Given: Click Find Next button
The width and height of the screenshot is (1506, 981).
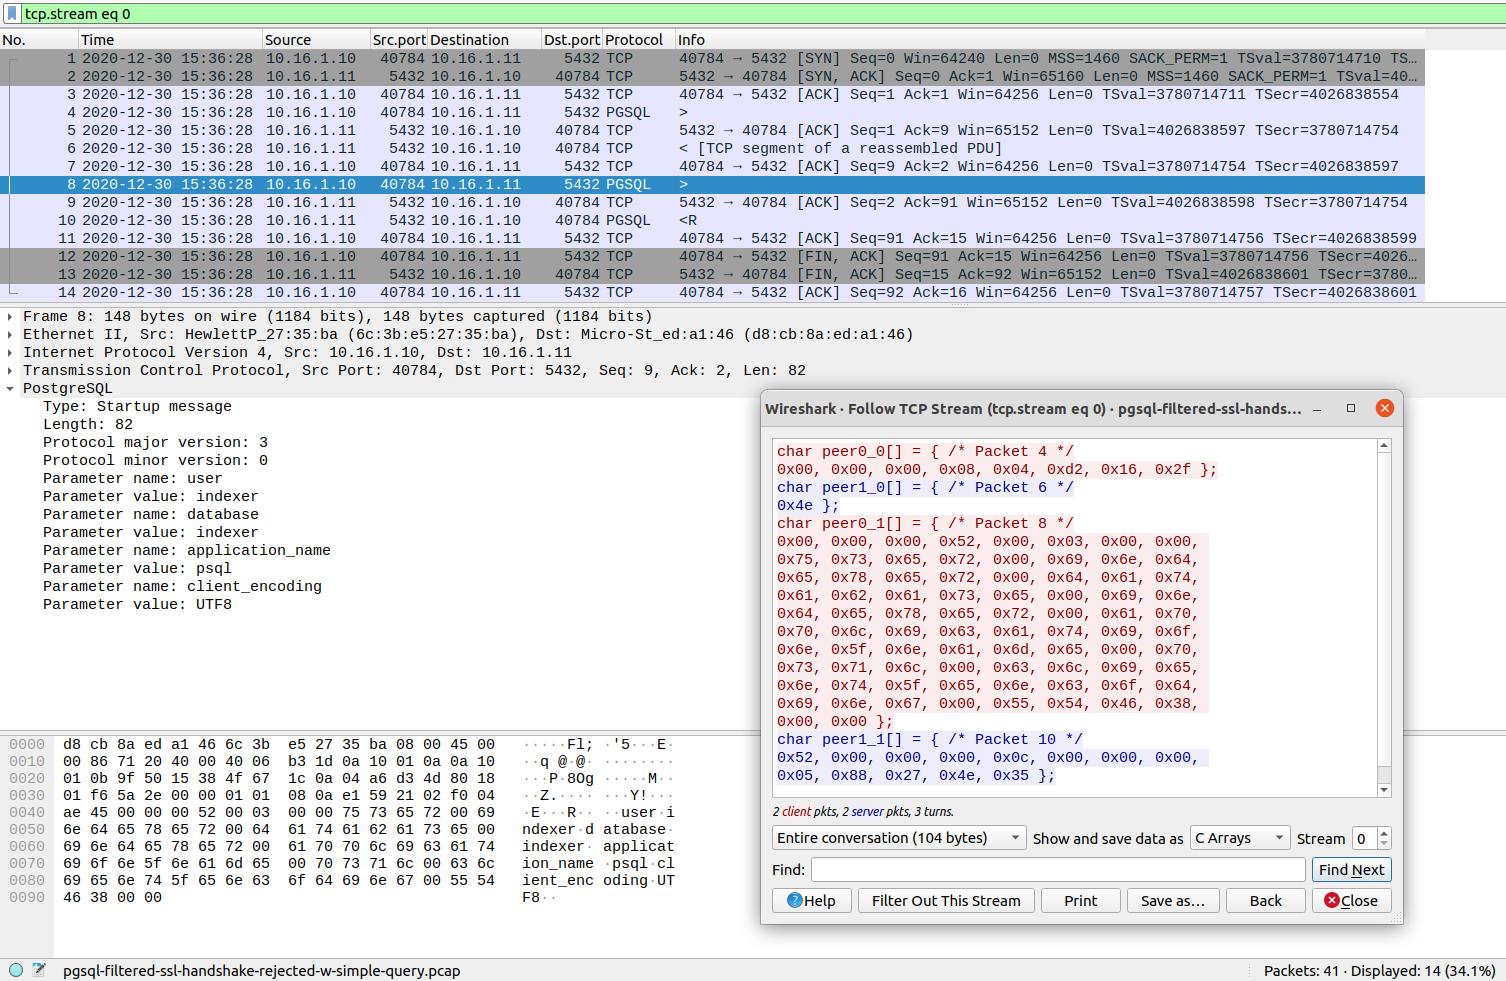Looking at the screenshot, I should (x=1351, y=870).
